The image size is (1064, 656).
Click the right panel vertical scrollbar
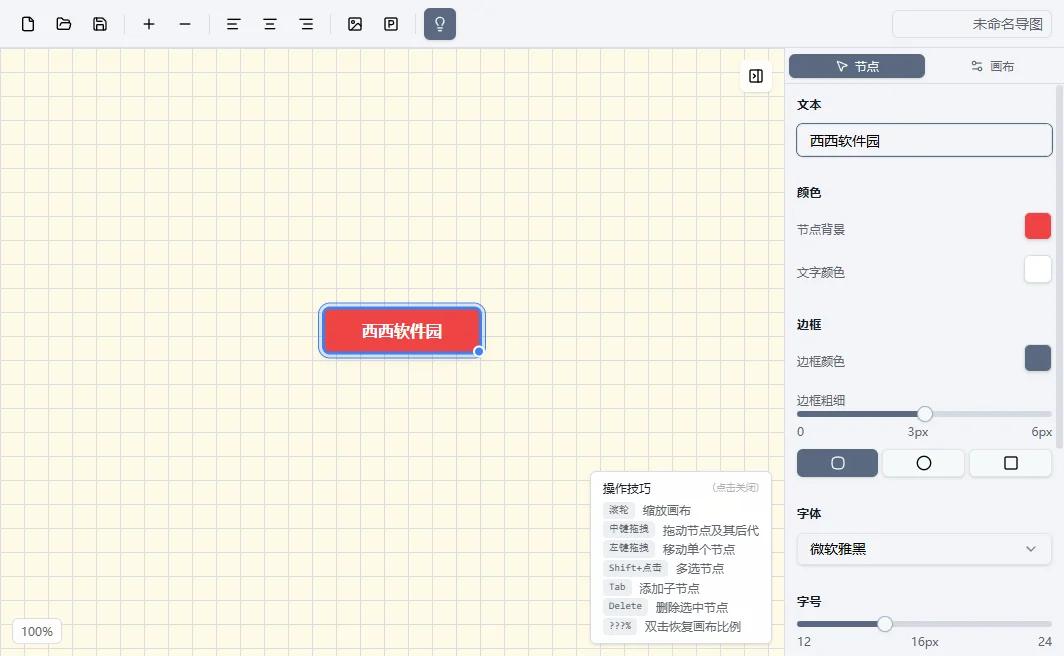(x=1059, y=267)
